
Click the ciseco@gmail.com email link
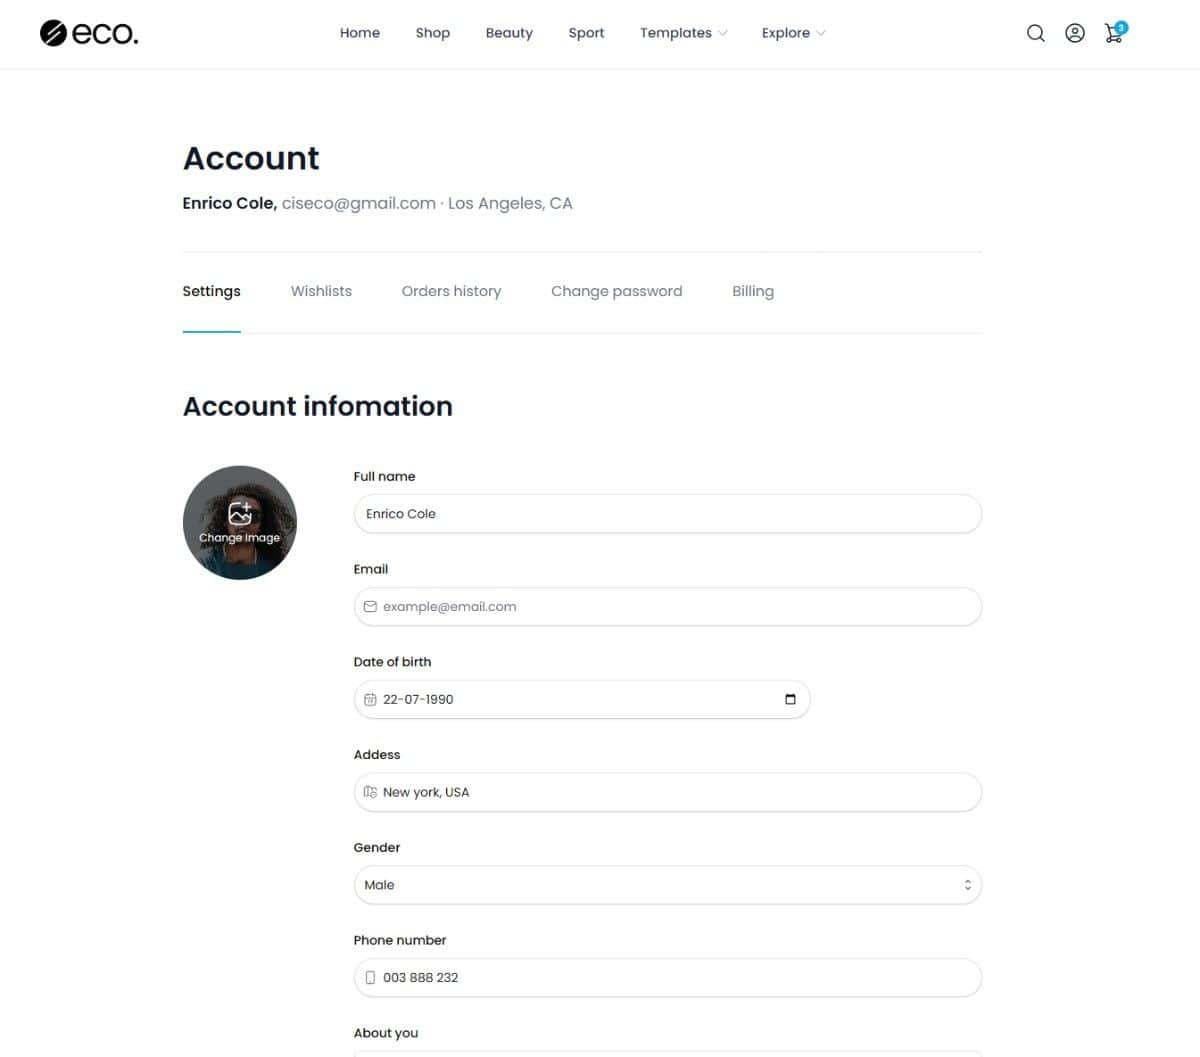point(358,203)
